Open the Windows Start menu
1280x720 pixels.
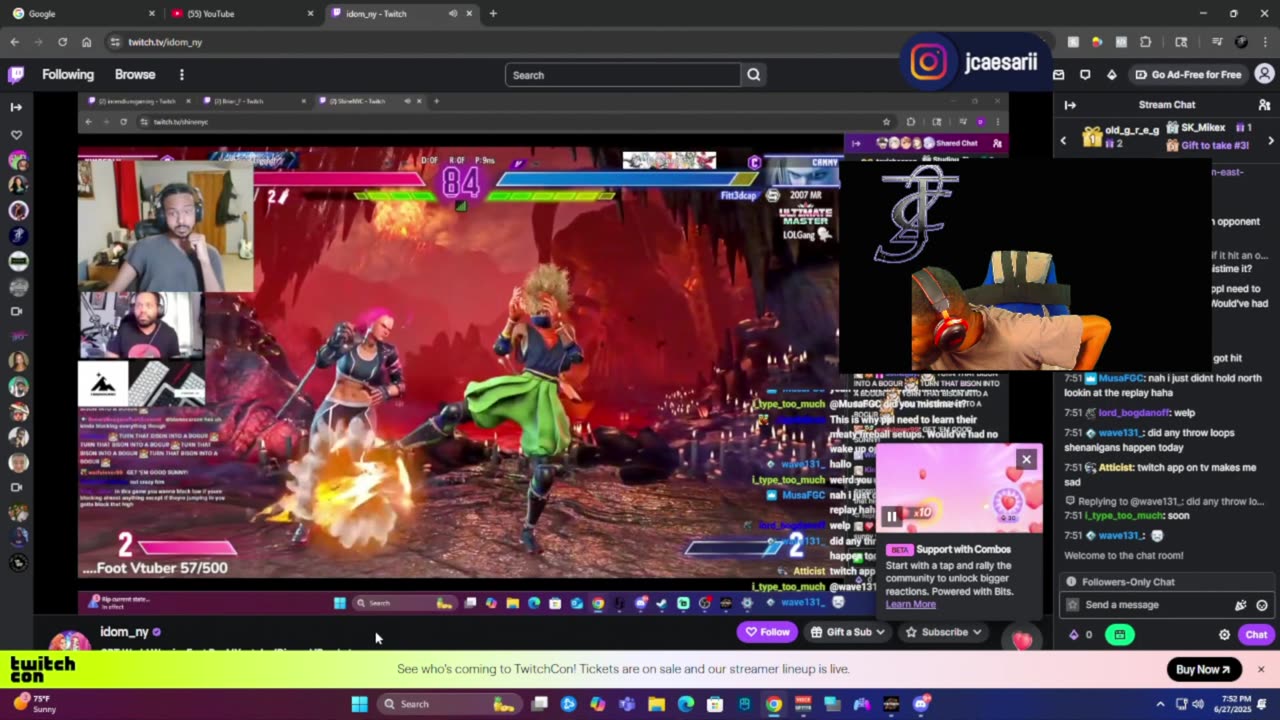[x=359, y=704]
